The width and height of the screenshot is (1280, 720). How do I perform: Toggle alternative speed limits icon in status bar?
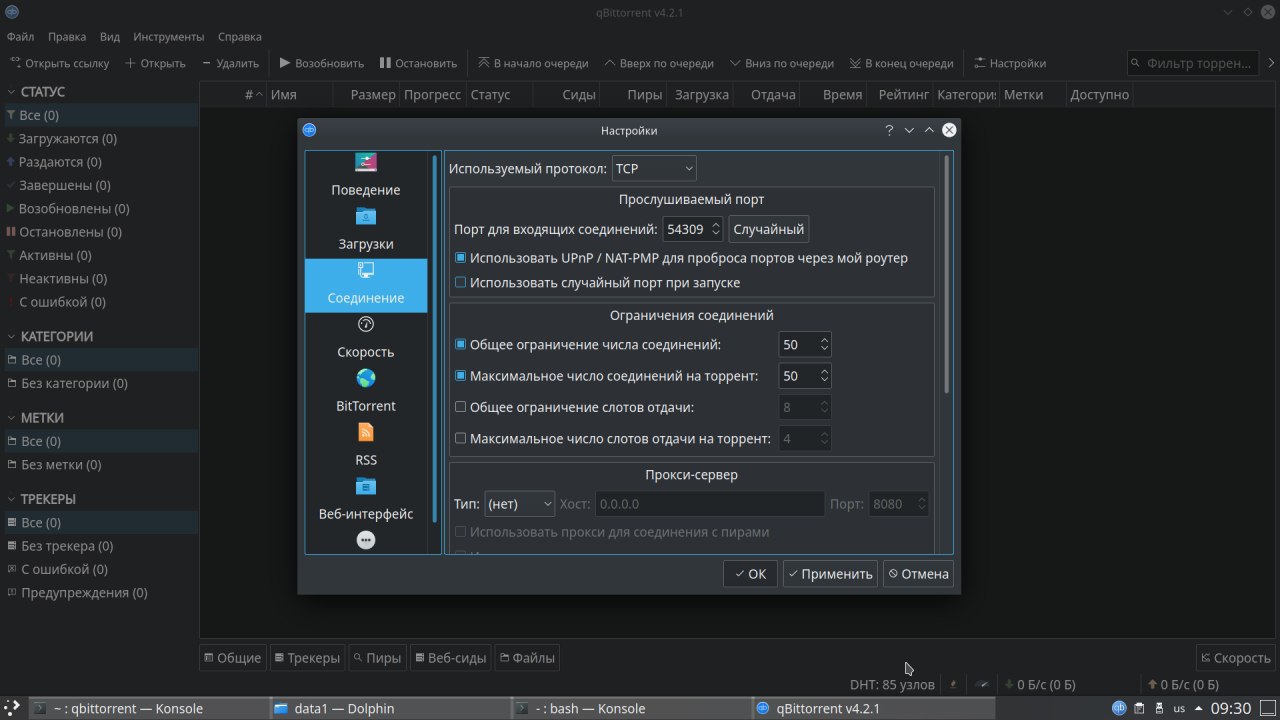pyautogui.click(x=982, y=685)
